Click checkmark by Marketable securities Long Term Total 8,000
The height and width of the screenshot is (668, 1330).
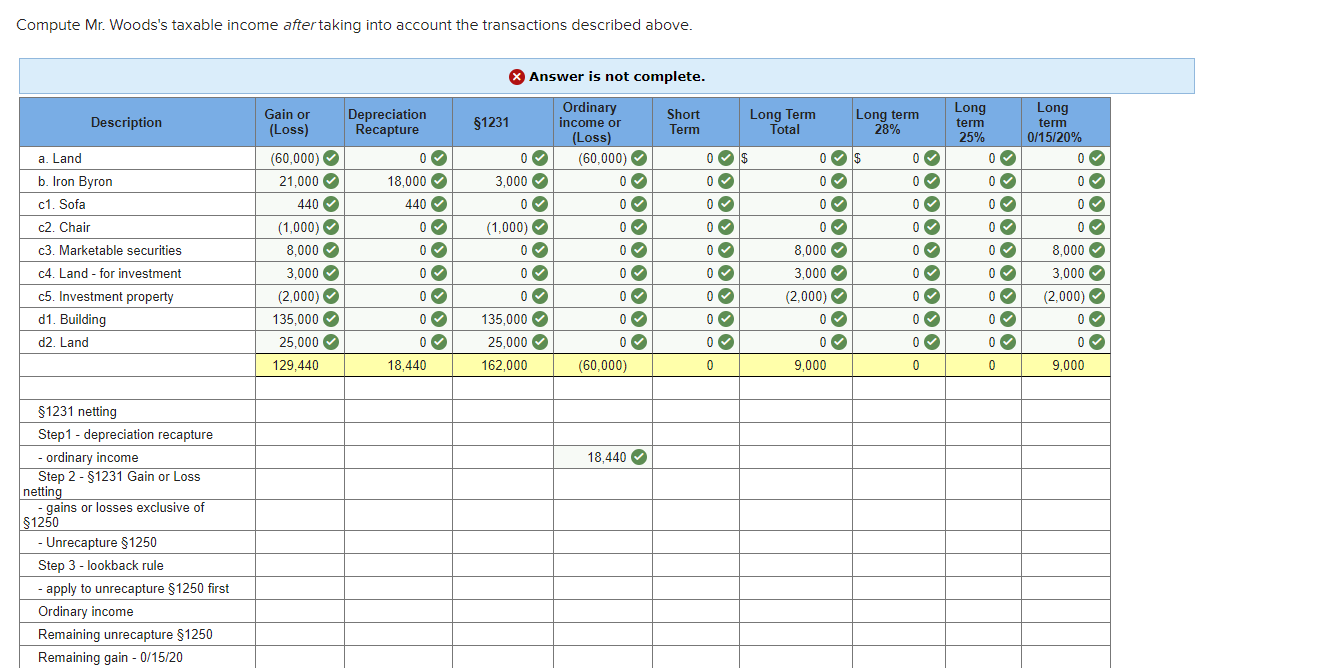(x=839, y=250)
